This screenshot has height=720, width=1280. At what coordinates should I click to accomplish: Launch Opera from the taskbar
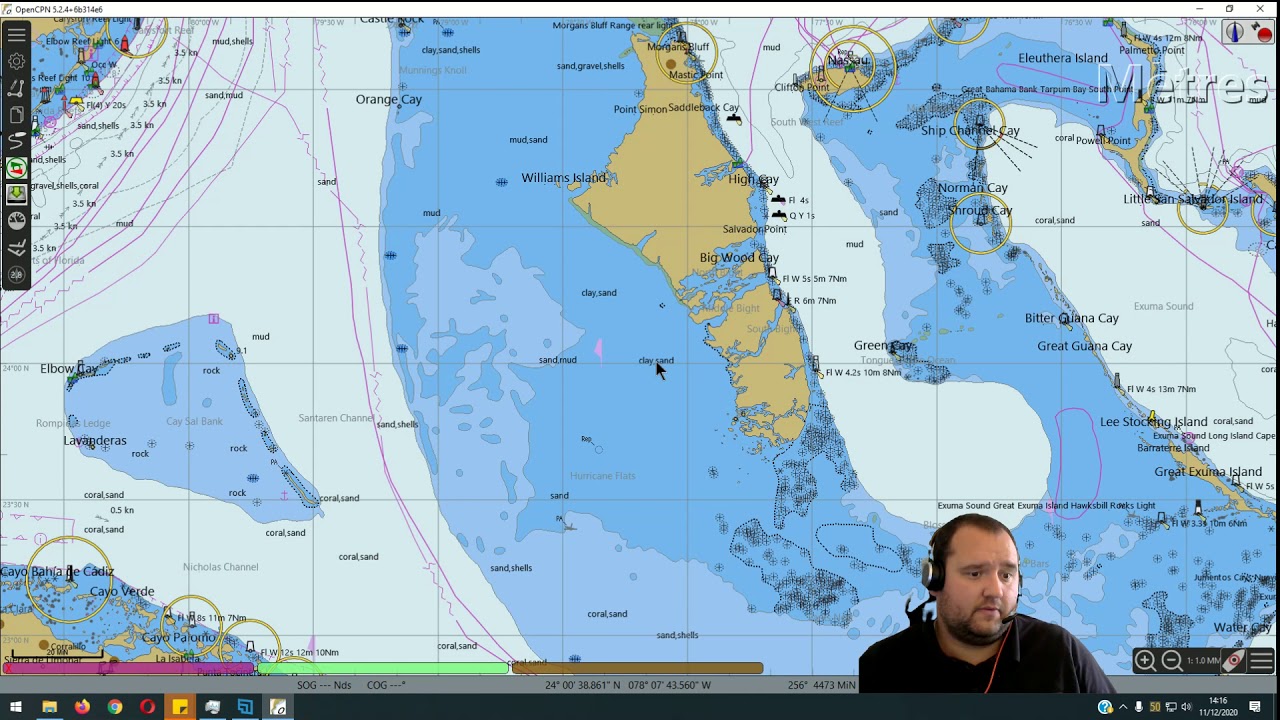tap(147, 708)
